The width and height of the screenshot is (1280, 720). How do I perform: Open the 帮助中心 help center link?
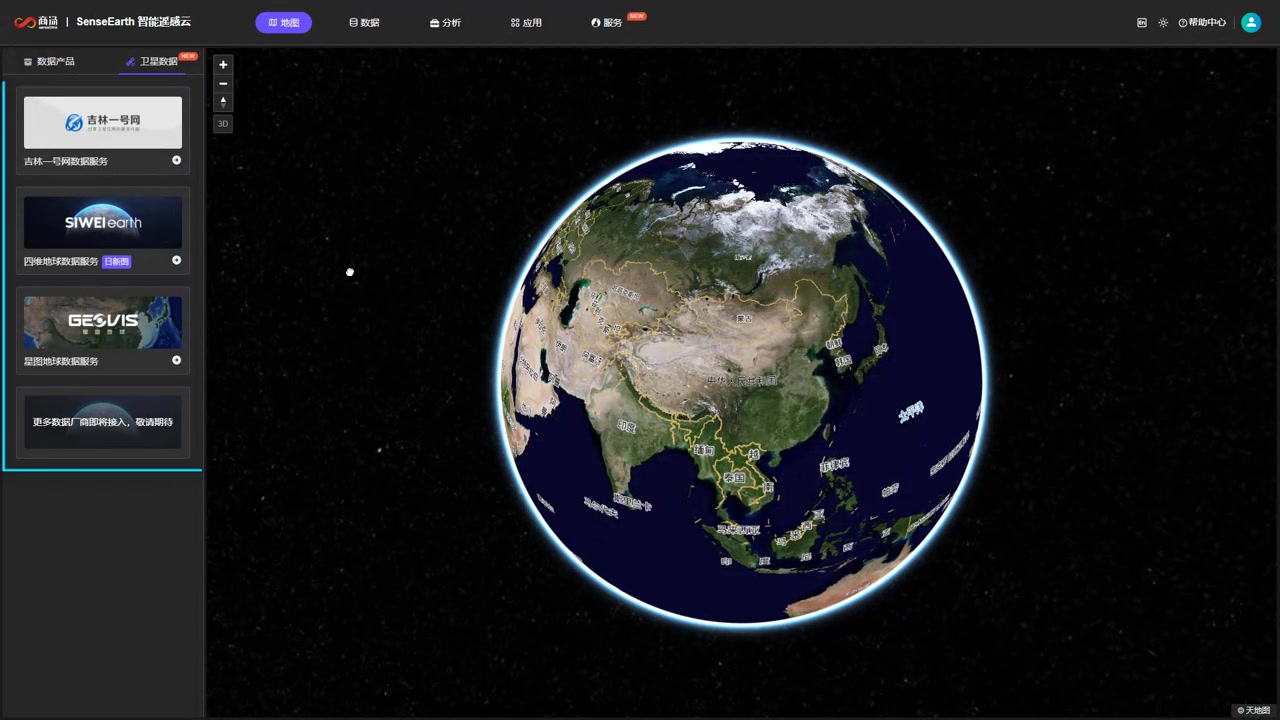[1202, 22]
